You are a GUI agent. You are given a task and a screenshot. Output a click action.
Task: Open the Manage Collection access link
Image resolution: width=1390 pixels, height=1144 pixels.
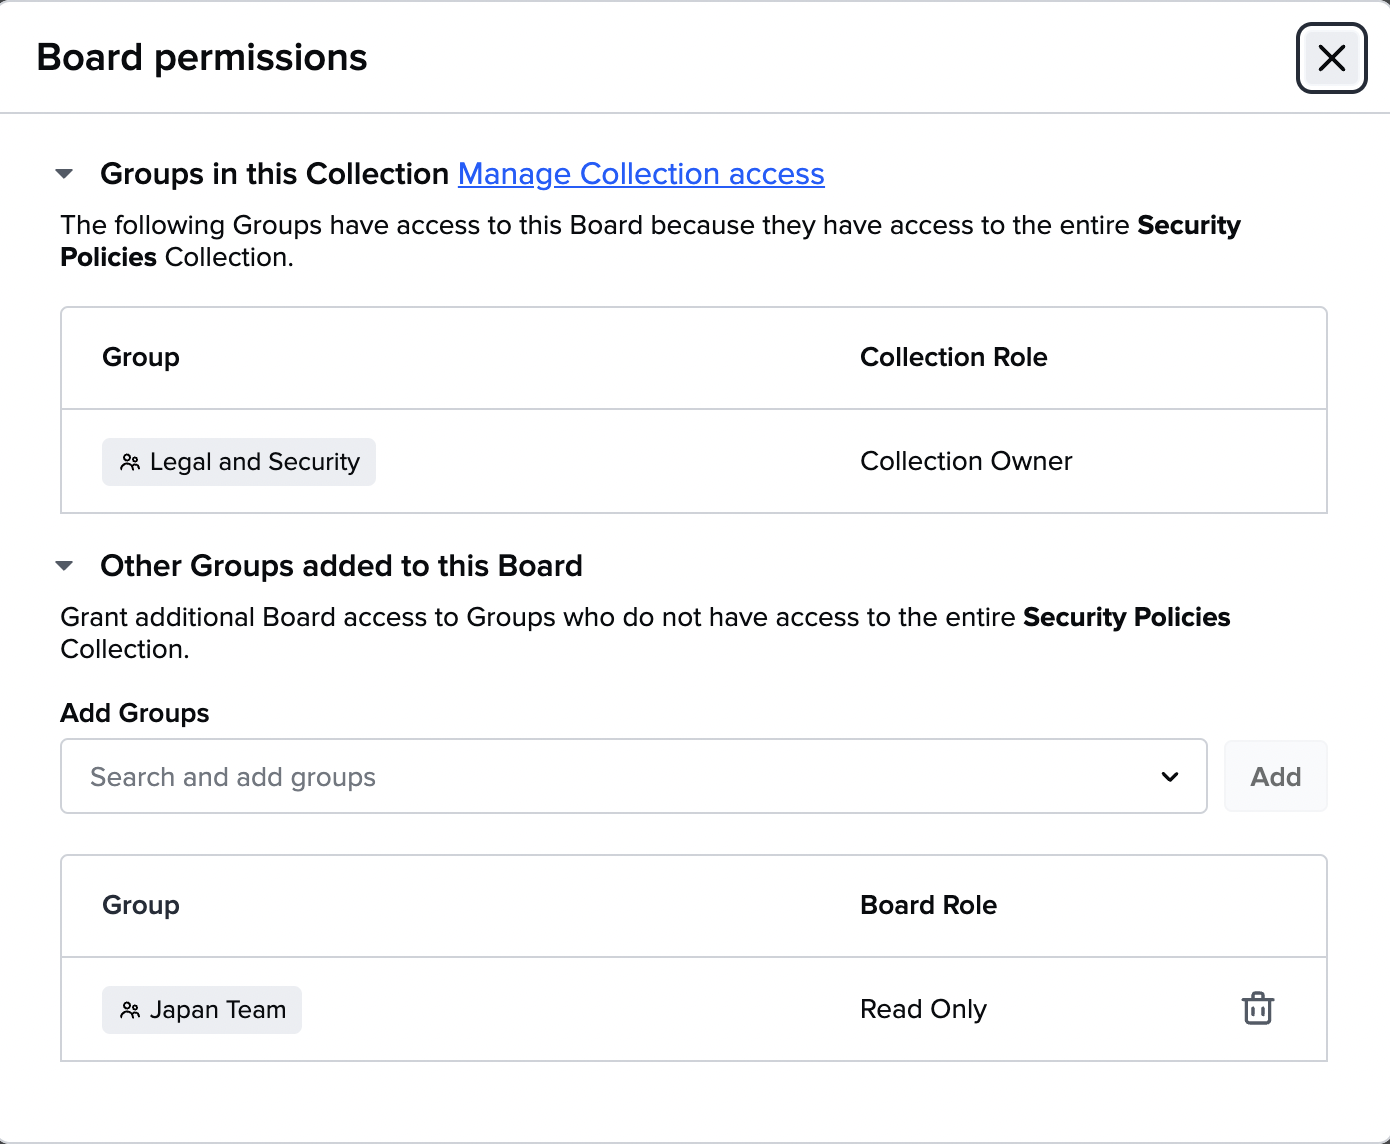[x=641, y=174]
